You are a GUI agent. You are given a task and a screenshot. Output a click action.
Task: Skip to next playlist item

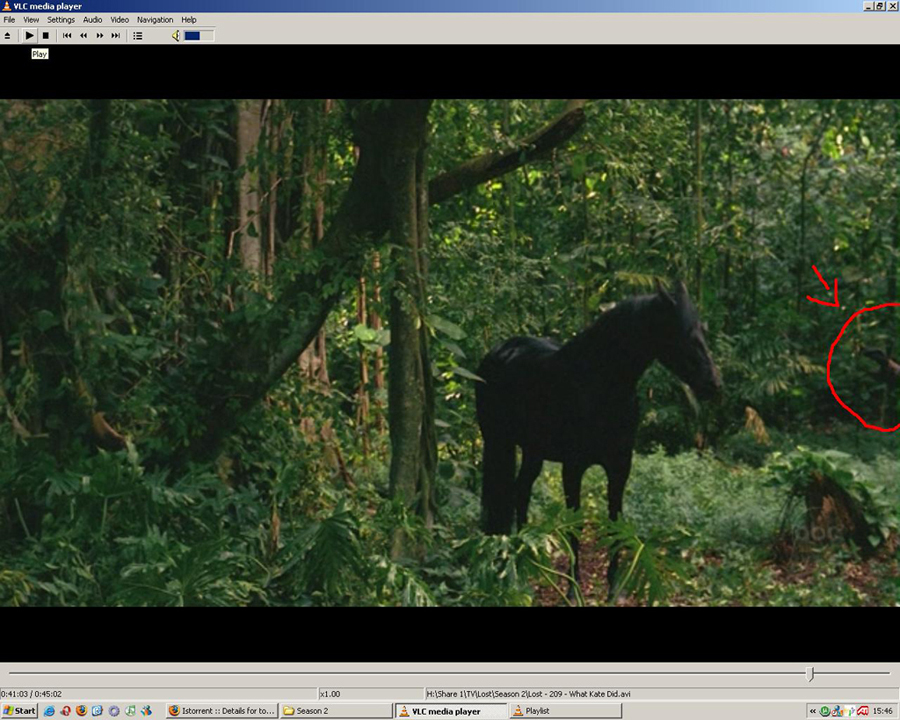(x=116, y=36)
